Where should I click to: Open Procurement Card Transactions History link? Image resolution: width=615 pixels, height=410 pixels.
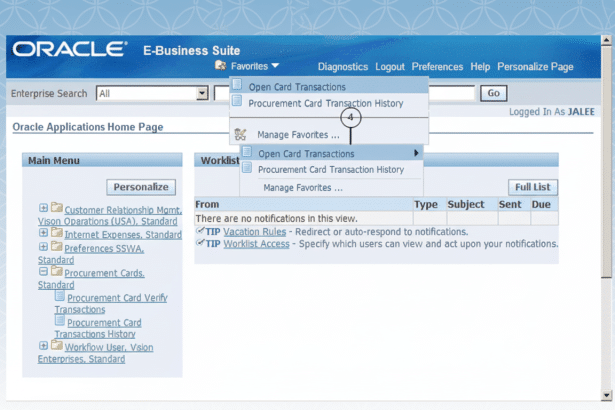[x=98, y=328]
